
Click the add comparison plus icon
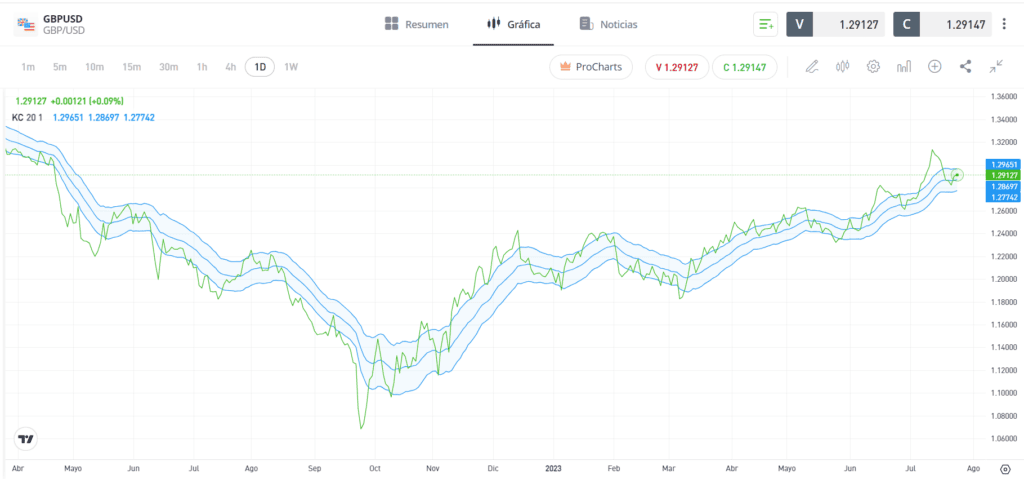[935, 66]
